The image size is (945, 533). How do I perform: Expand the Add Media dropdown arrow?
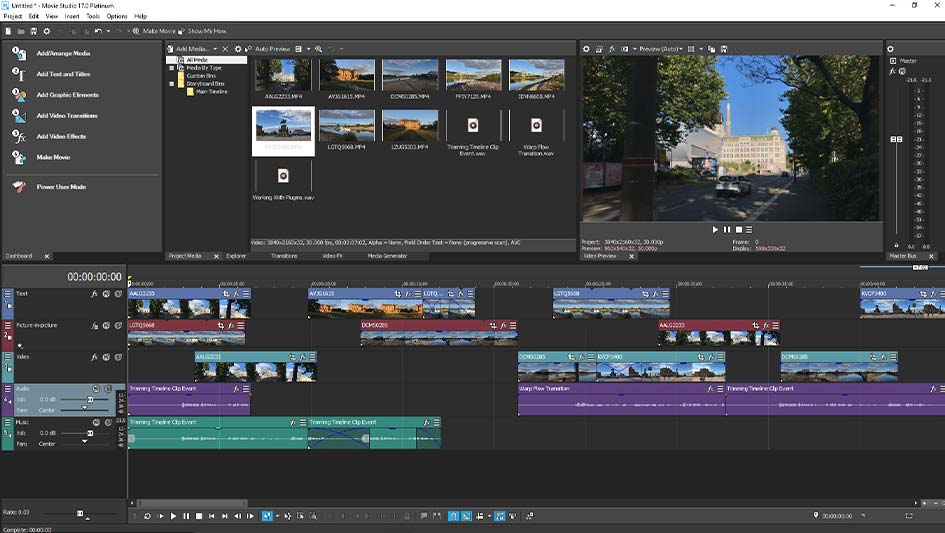point(215,49)
